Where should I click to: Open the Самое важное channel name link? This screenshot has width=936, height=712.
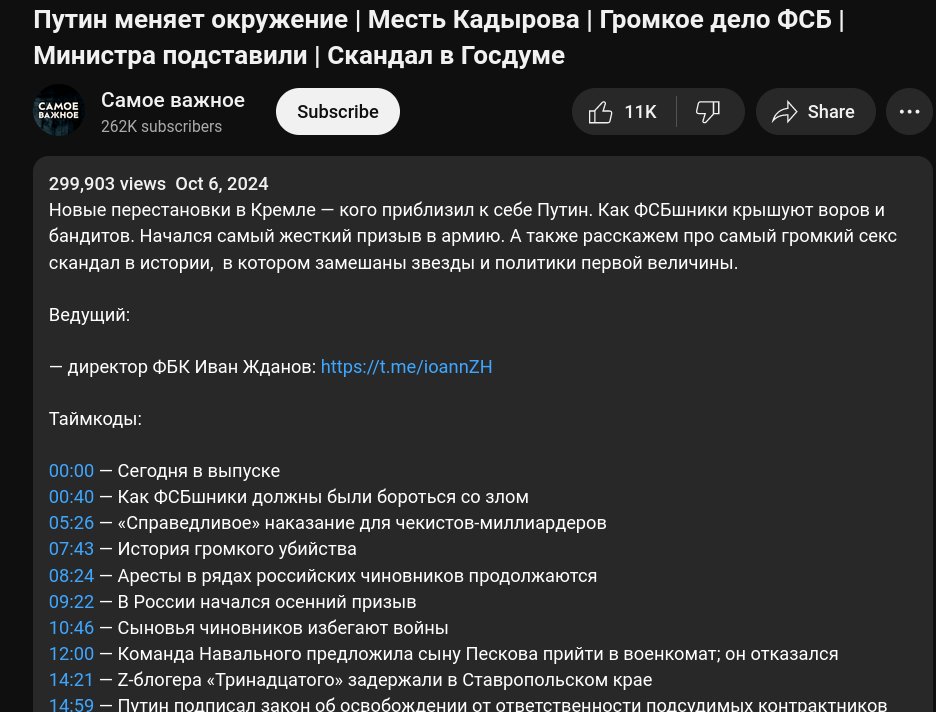173,100
